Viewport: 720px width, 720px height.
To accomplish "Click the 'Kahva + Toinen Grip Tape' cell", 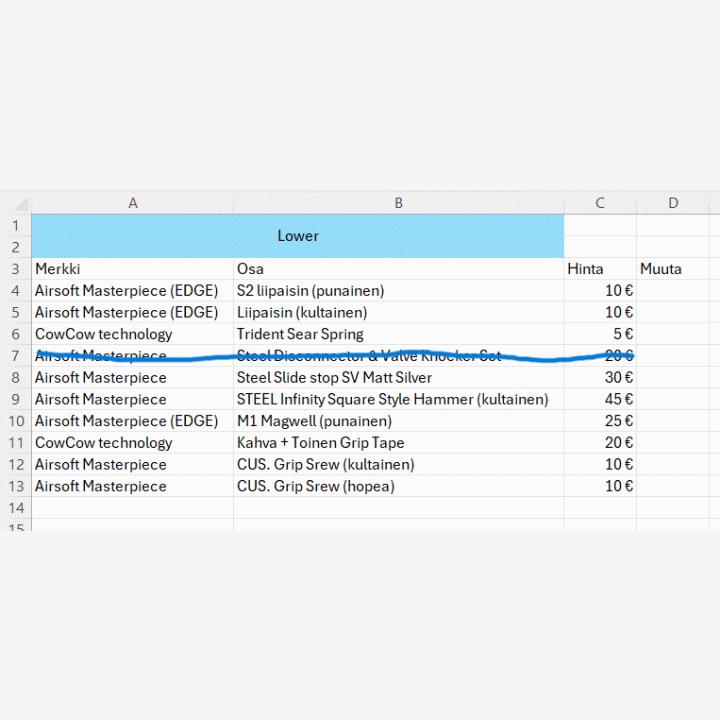I will 398,443.
